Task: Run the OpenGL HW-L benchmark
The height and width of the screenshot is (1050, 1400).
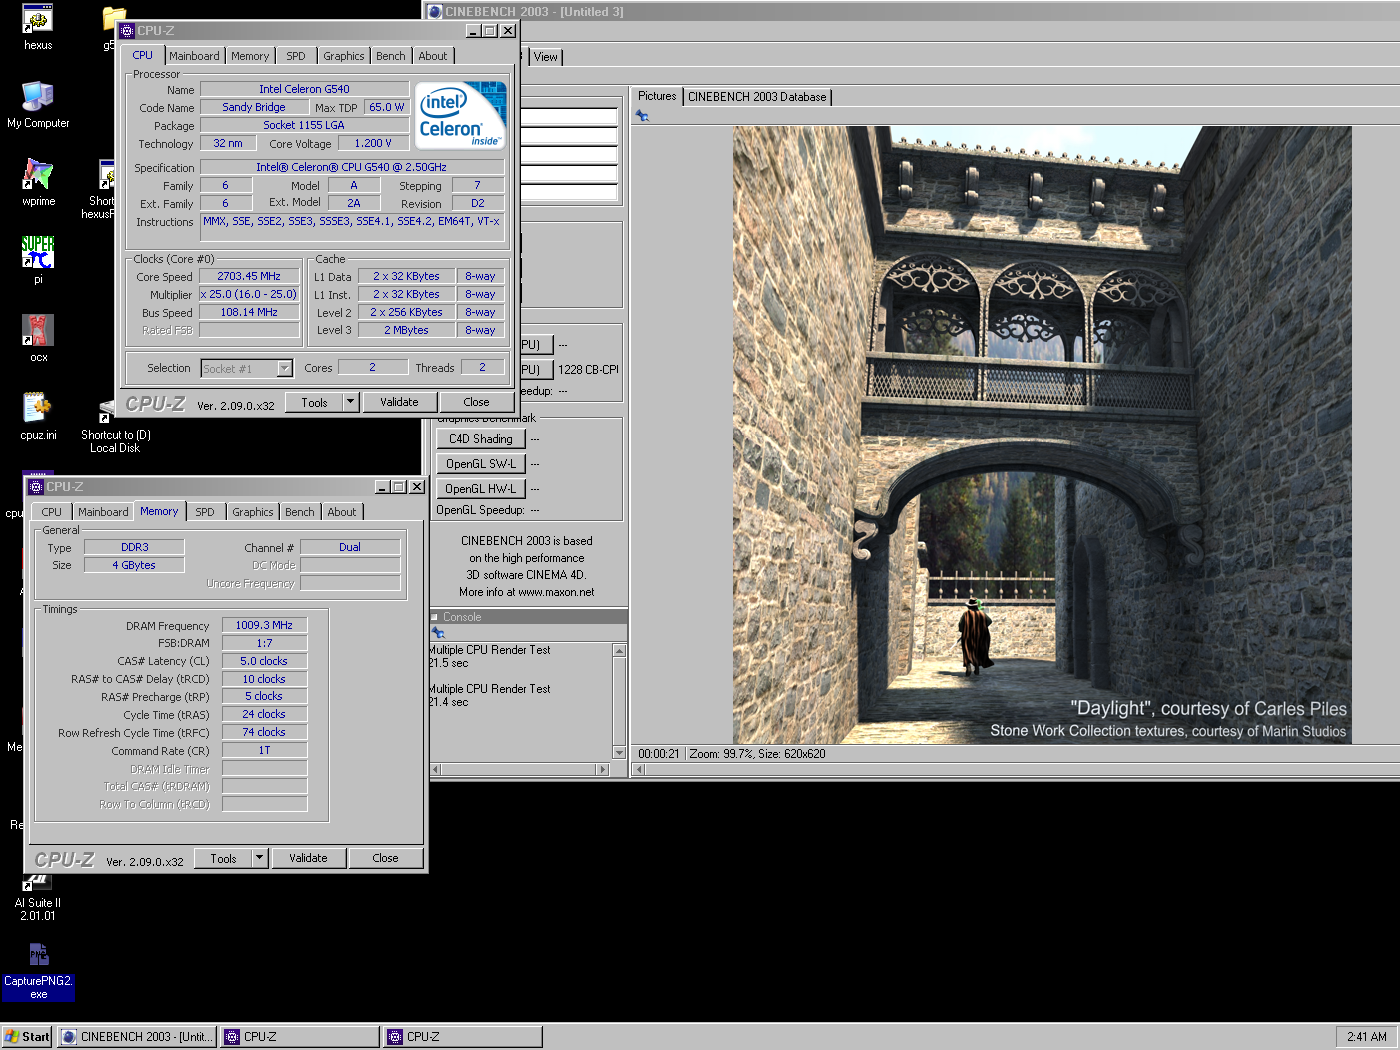Action: (480, 489)
